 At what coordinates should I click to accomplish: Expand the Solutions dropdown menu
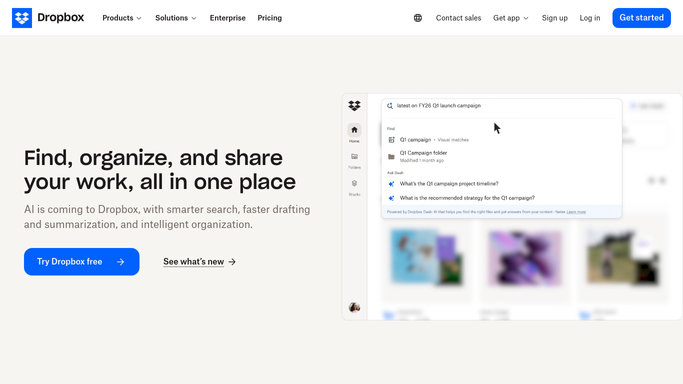176,18
